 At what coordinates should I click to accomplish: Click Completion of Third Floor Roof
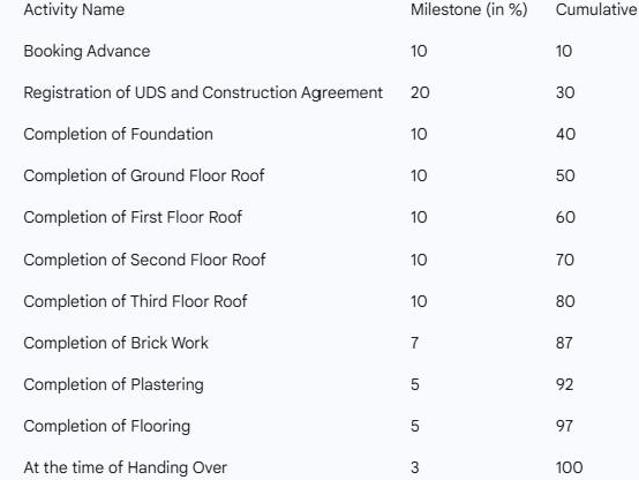tap(135, 301)
